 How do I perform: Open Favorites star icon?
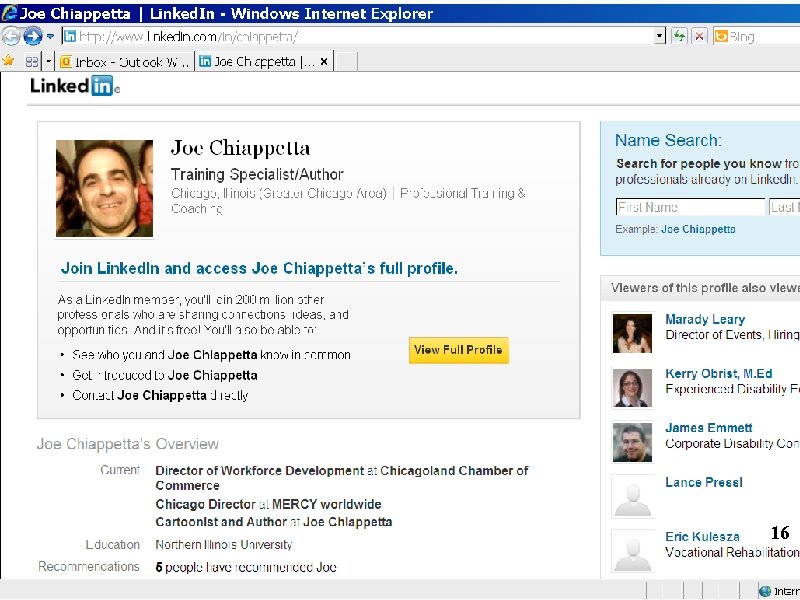tap(8, 61)
